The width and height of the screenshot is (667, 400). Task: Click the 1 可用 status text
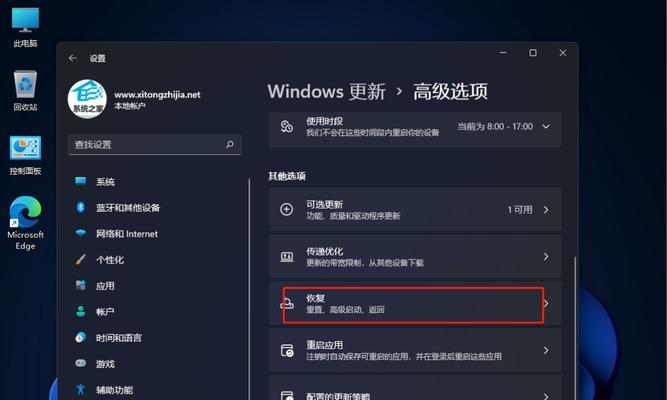coord(520,210)
